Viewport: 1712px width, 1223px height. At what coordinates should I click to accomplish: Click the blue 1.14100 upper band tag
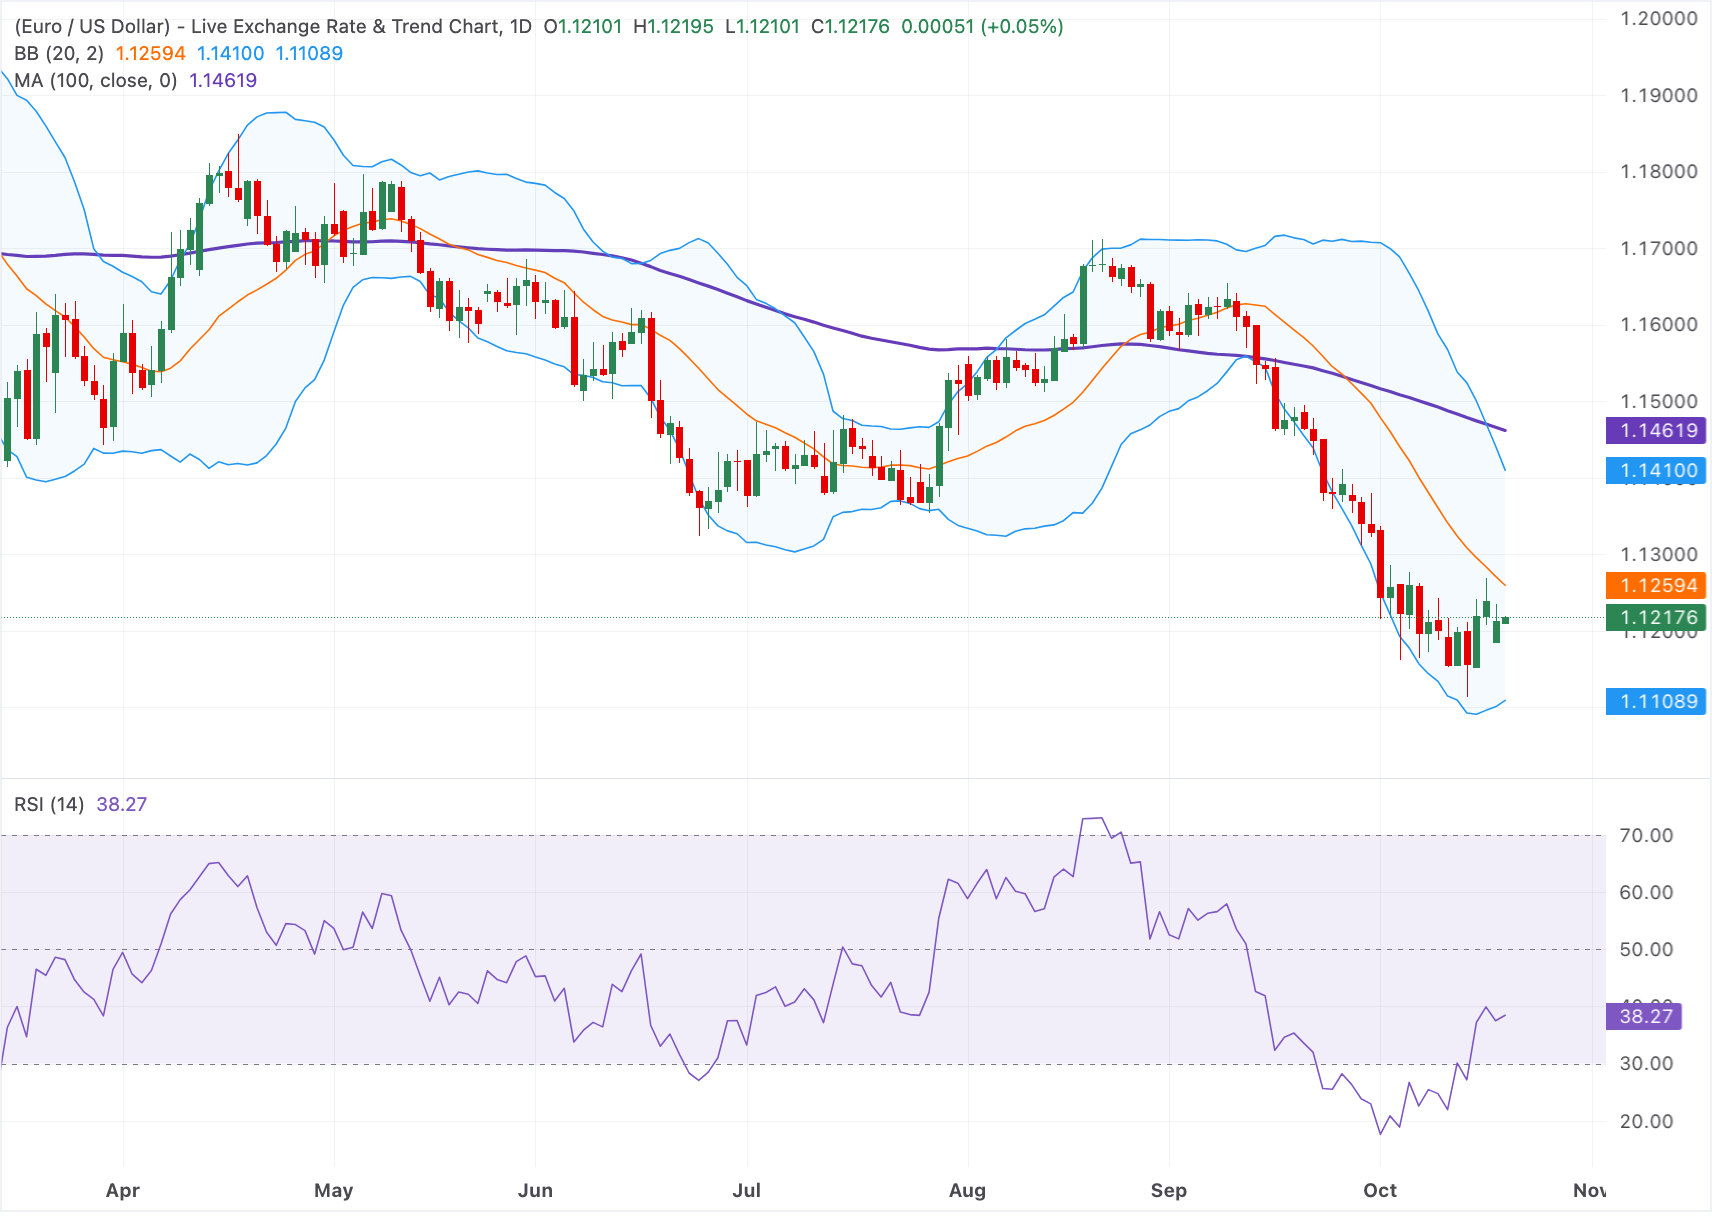pyautogui.click(x=1656, y=471)
